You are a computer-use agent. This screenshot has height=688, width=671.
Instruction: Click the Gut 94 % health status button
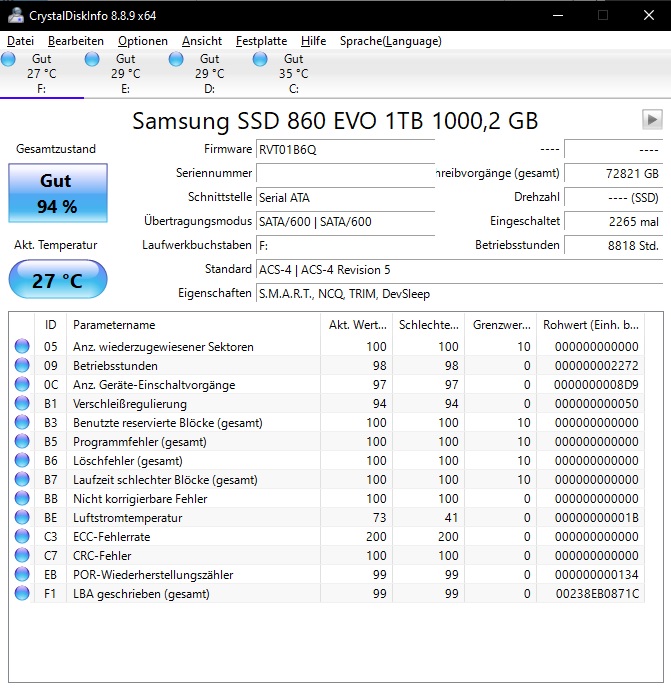pos(58,193)
